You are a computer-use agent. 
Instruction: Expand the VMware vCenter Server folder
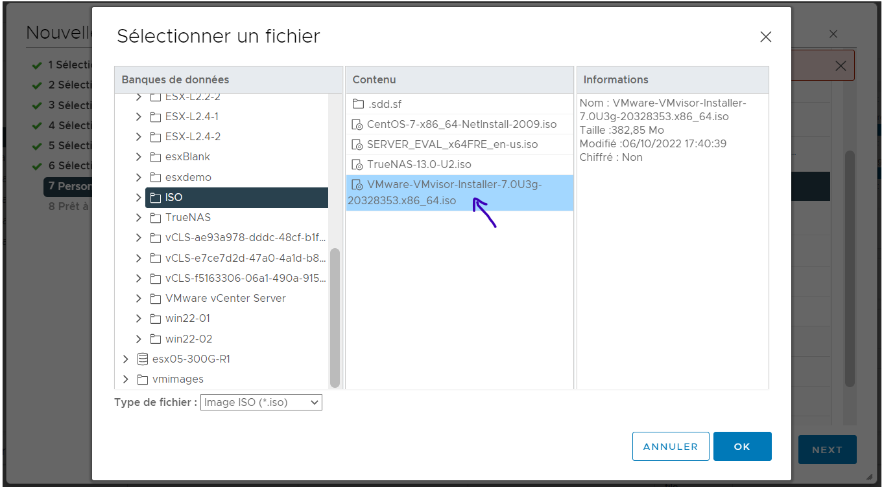(x=139, y=298)
